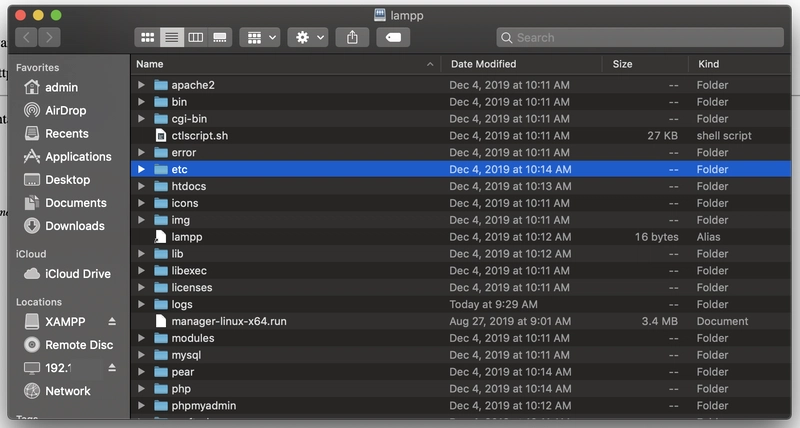800x428 pixels.
Task: Open Recents in sidebar
Action: click(x=56, y=134)
